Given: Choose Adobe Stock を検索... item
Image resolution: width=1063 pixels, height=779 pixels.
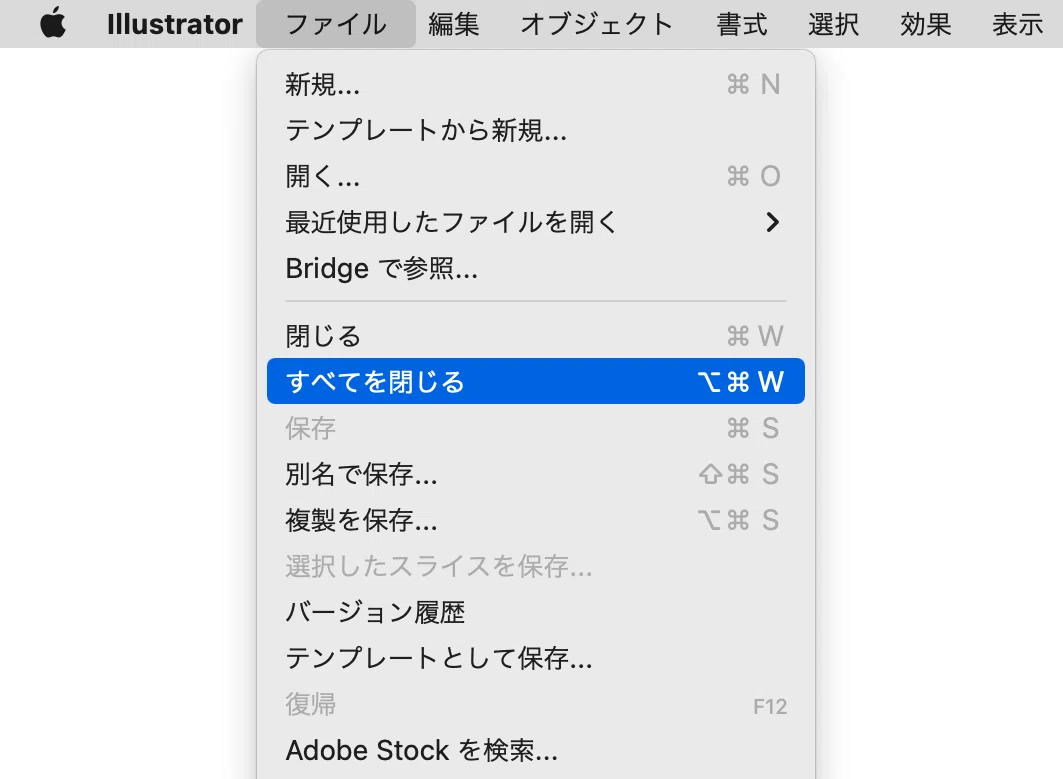Looking at the screenshot, I should (536, 751).
